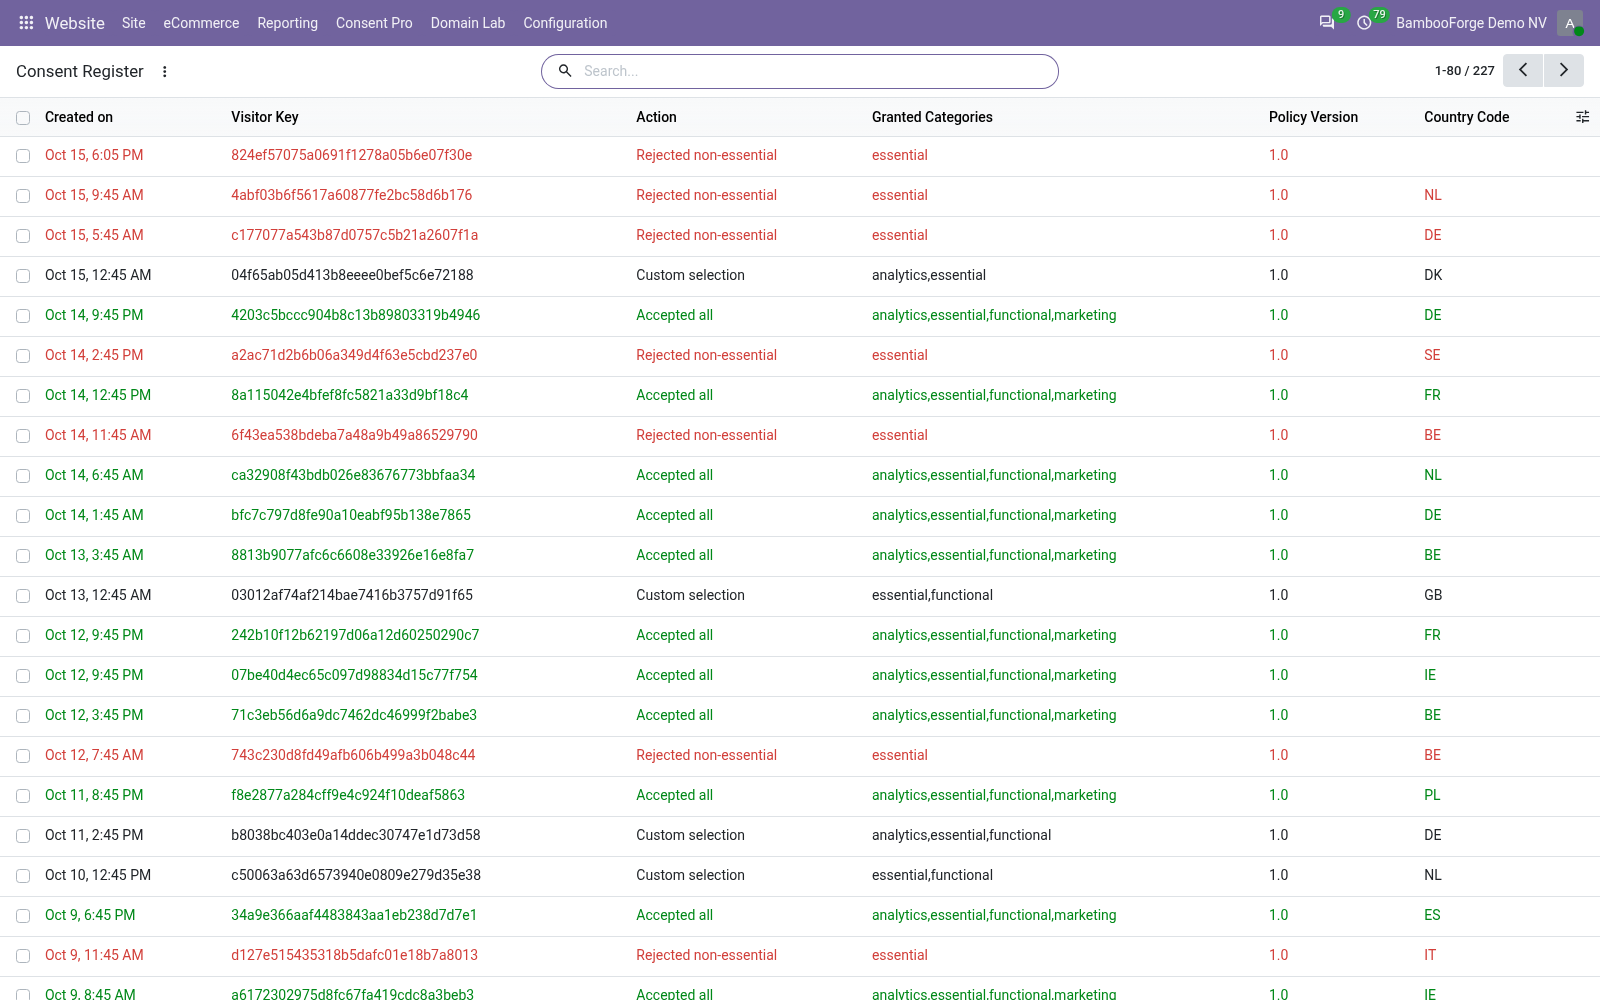The width and height of the screenshot is (1600, 1000).
Task: Open record 4203c5bccc904b8c13b89803319b4946
Action: click(x=355, y=315)
